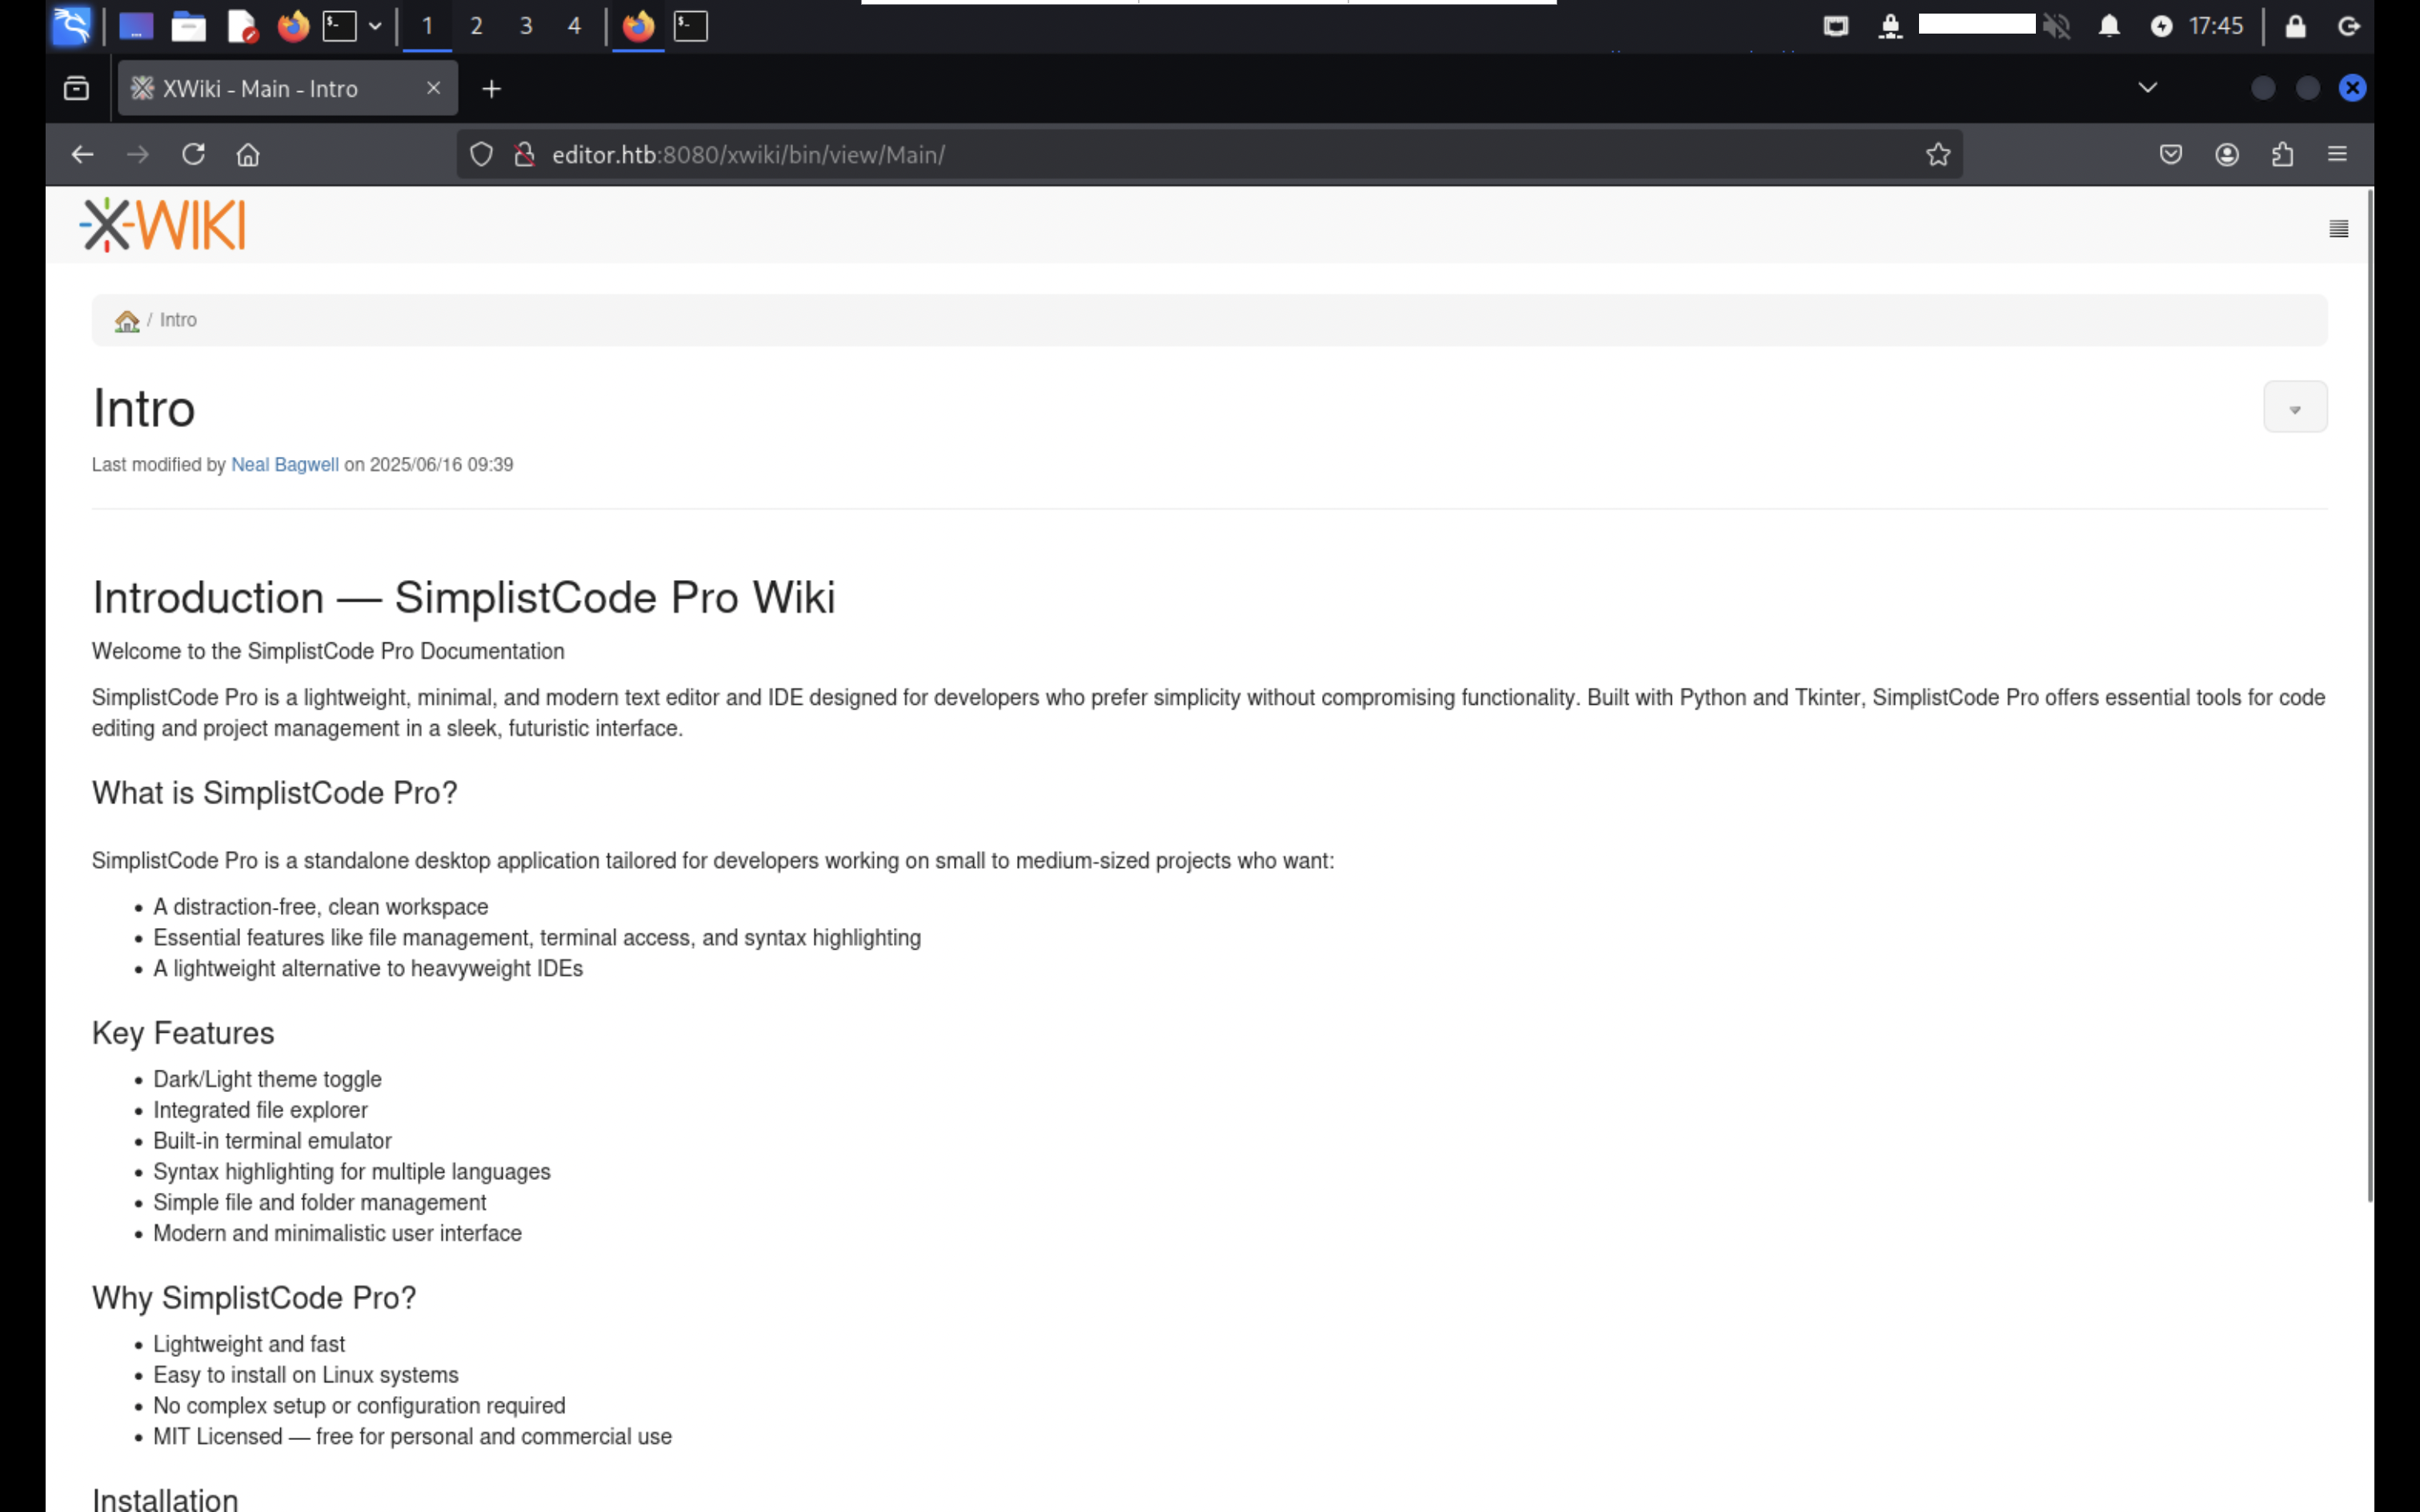Screen dimensions: 2420x1512
Task: Go to browser home page
Action: point(248,155)
